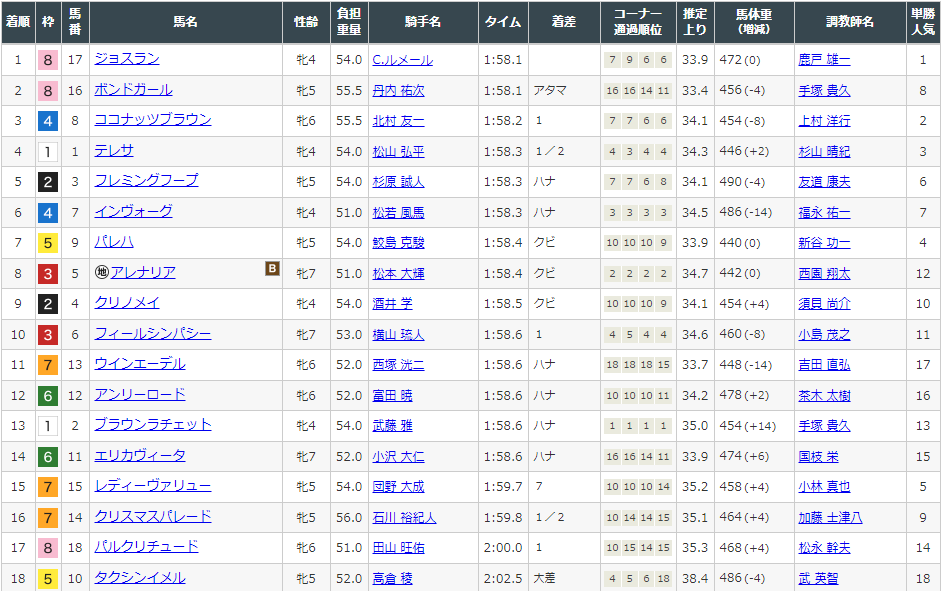
Task: Open jockey link 石川 裕紀人
Action: click(404, 518)
